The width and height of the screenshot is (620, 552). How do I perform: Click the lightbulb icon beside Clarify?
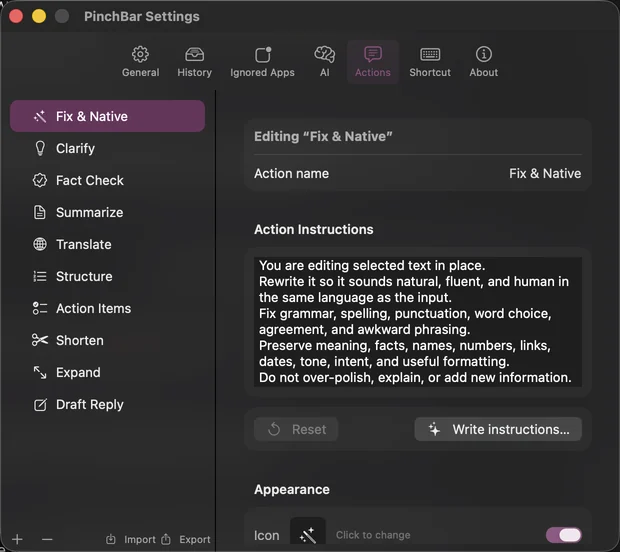(40, 148)
